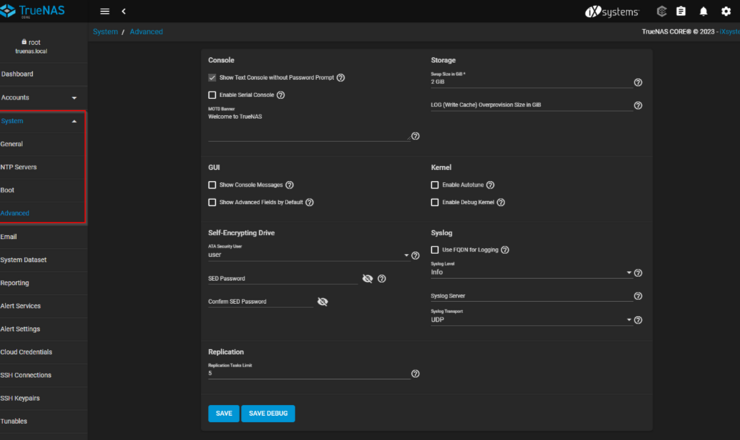Show help for Syslog Server
This screenshot has width=740, height=440.
[x=638, y=296]
